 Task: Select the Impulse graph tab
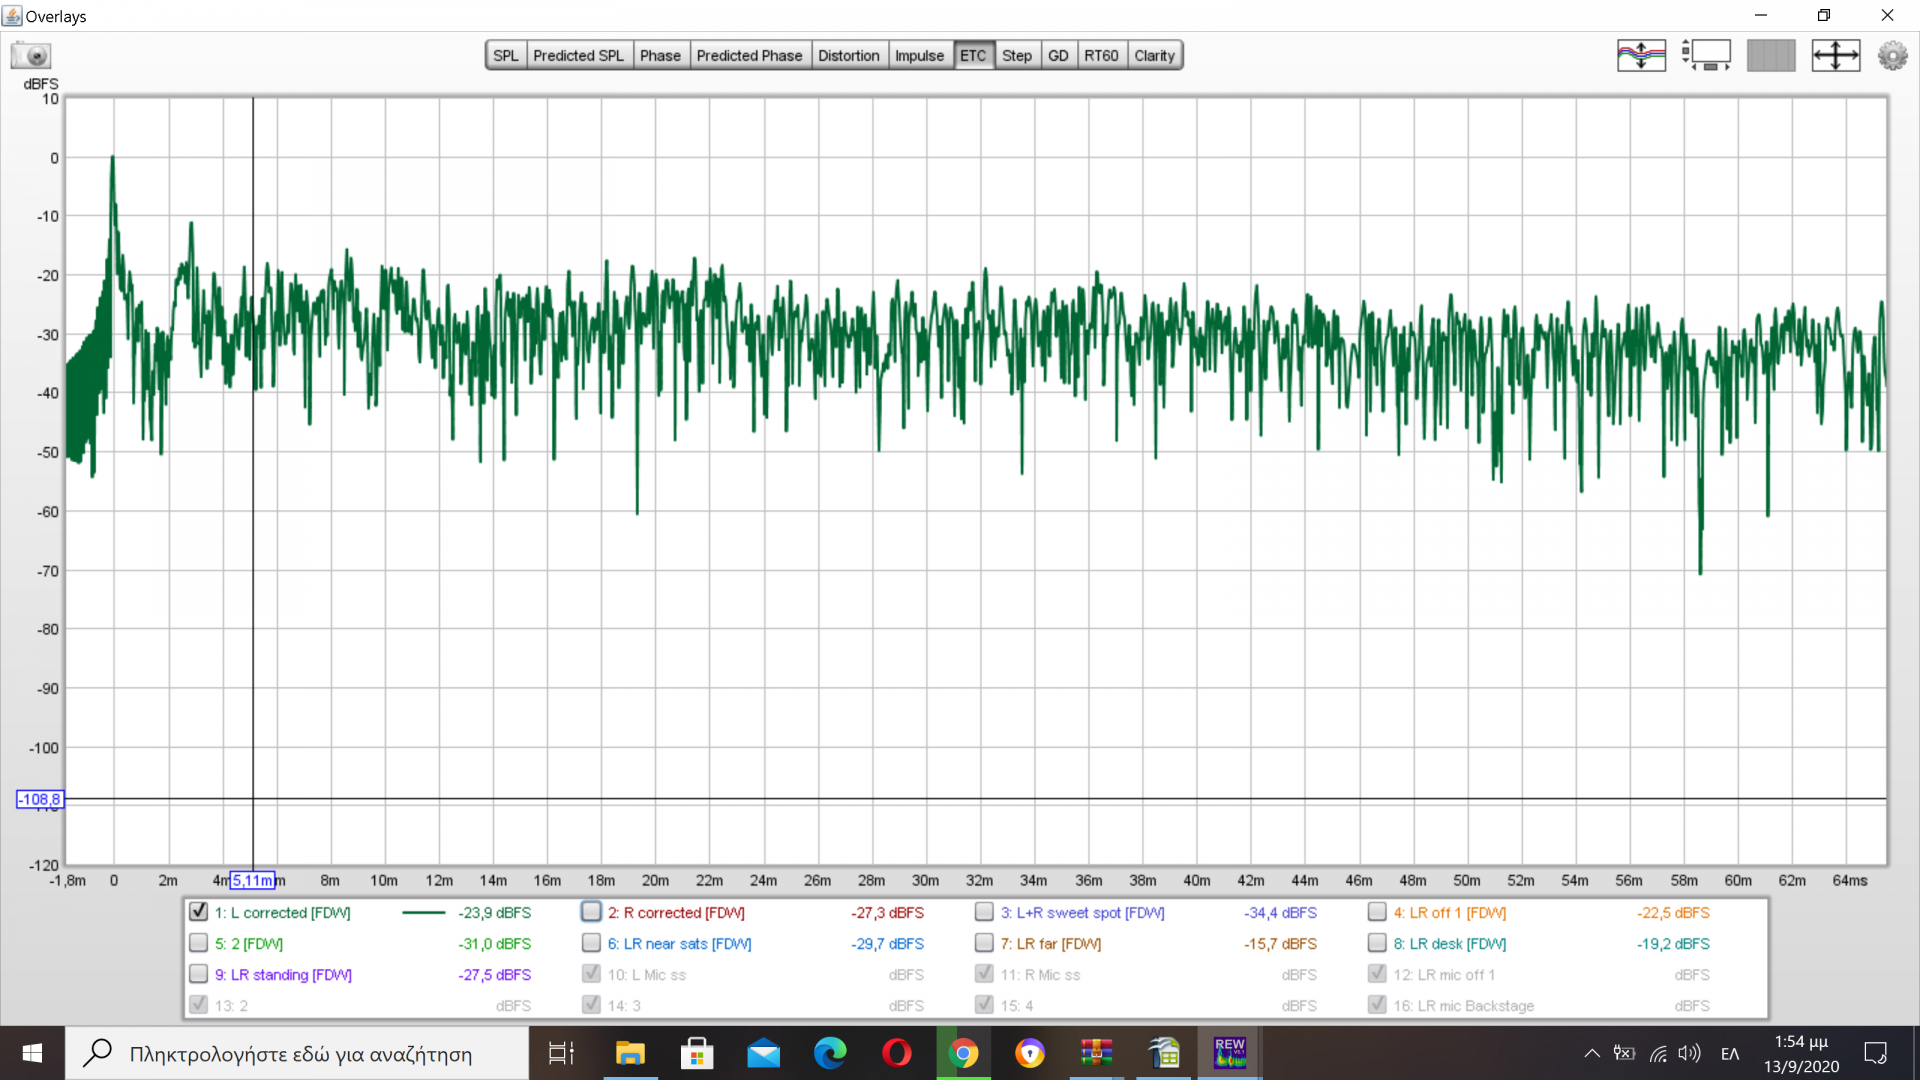(x=919, y=55)
